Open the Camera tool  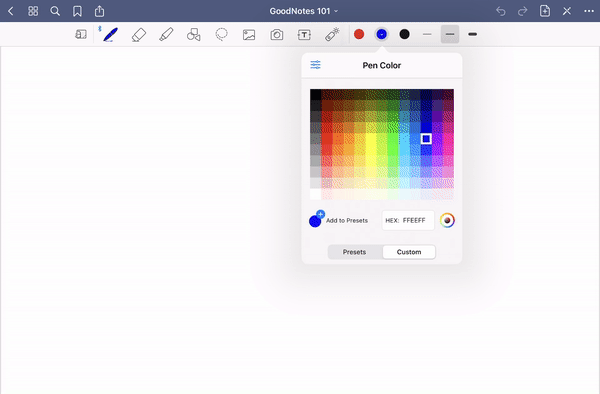point(277,35)
